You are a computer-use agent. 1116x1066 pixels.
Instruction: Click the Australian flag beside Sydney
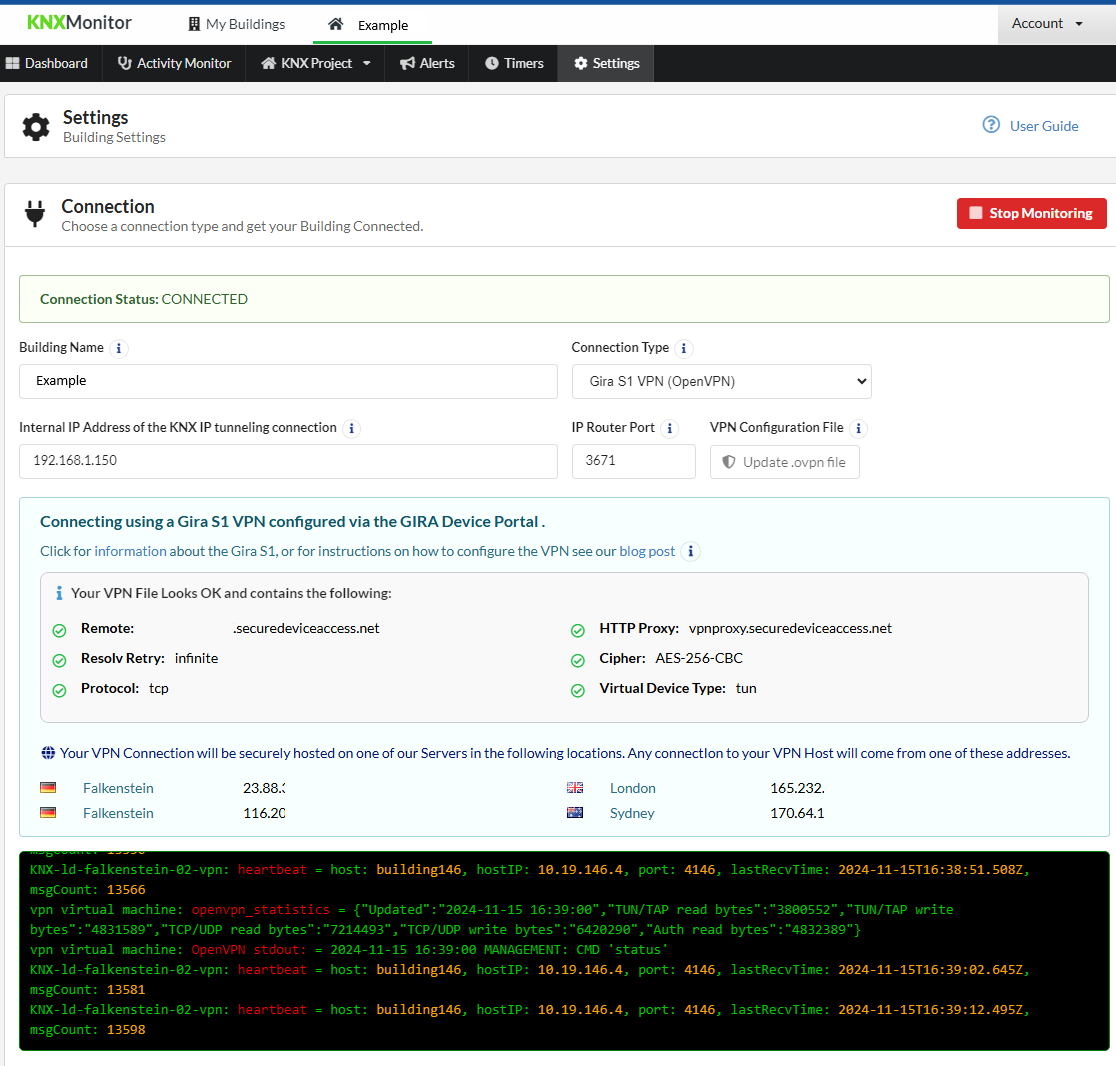click(x=575, y=812)
